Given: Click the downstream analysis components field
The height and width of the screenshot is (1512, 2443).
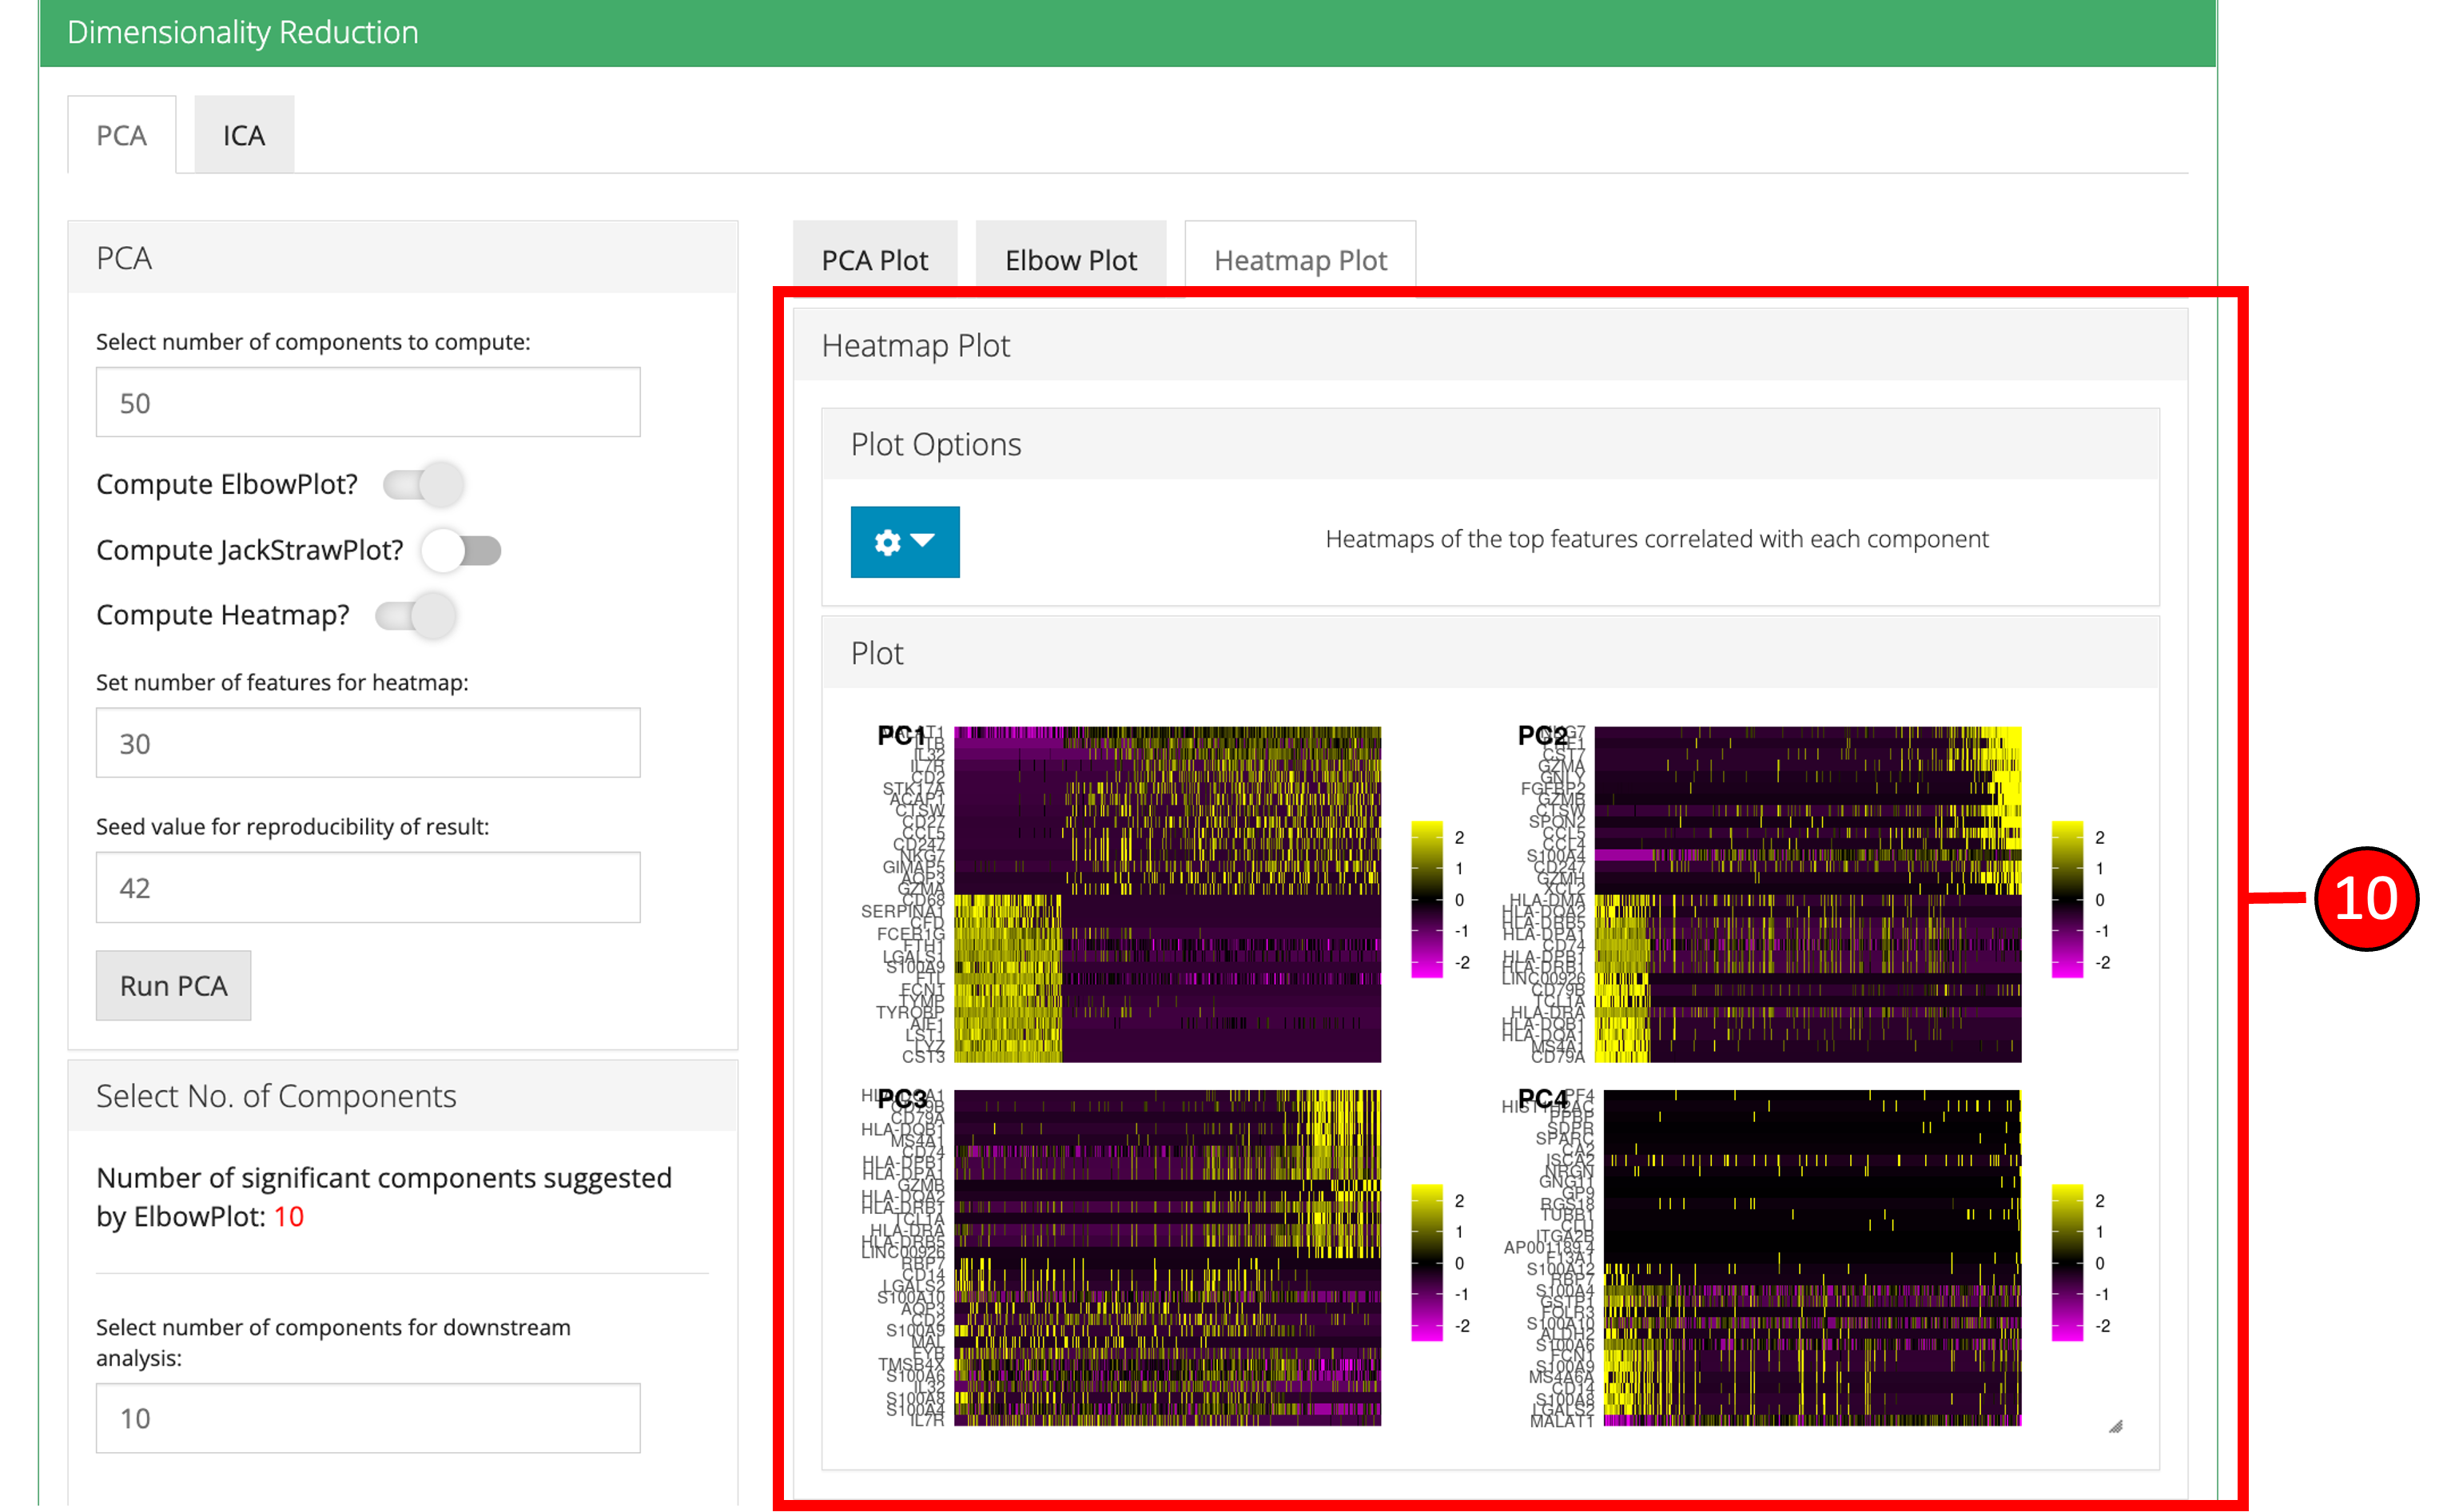Looking at the screenshot, I should click(x=367, y=1417).
